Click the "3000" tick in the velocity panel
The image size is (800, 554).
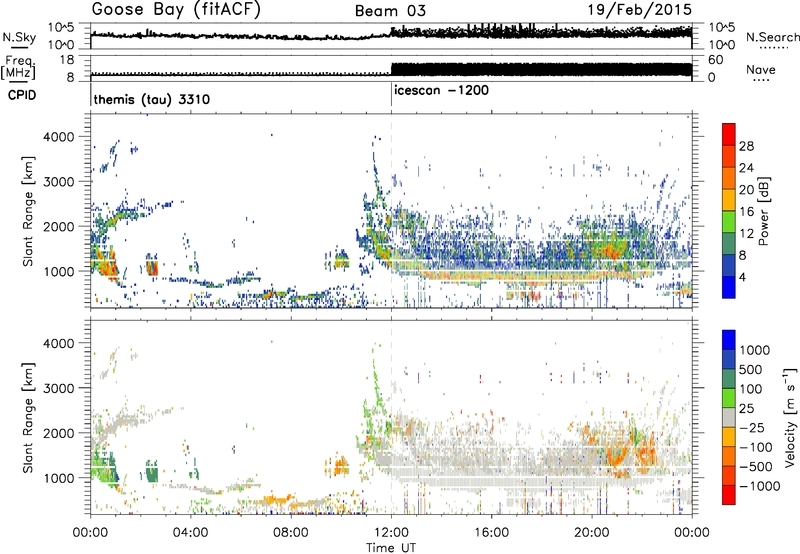click(x=59, y=388)
